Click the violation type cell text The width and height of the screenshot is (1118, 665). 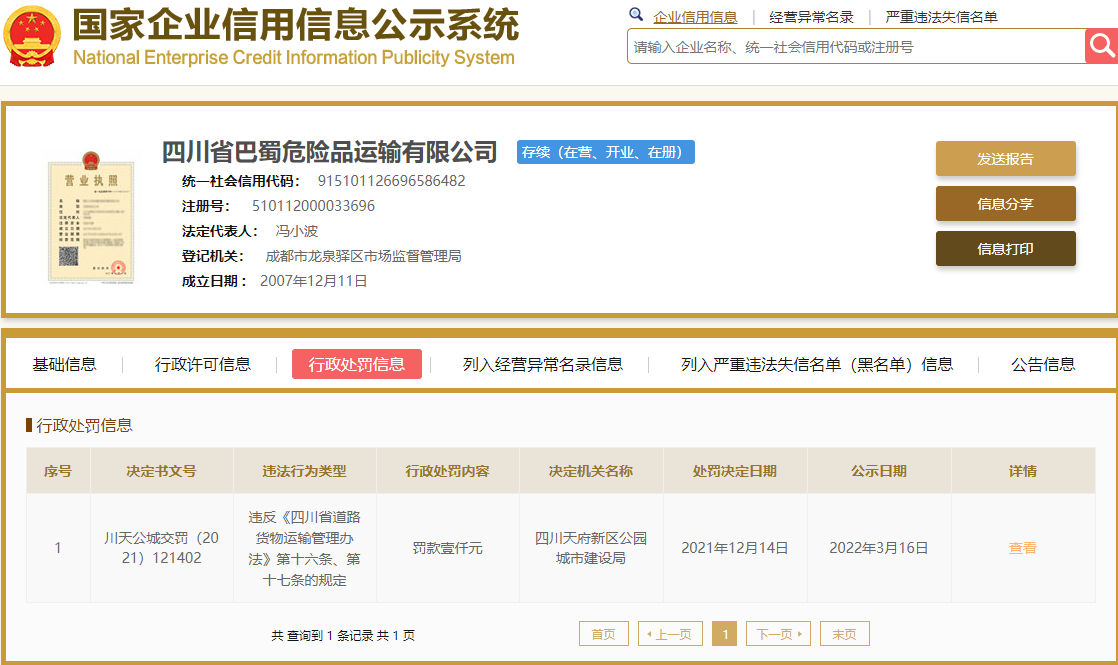pyautogui.click(x=304, y=548)
